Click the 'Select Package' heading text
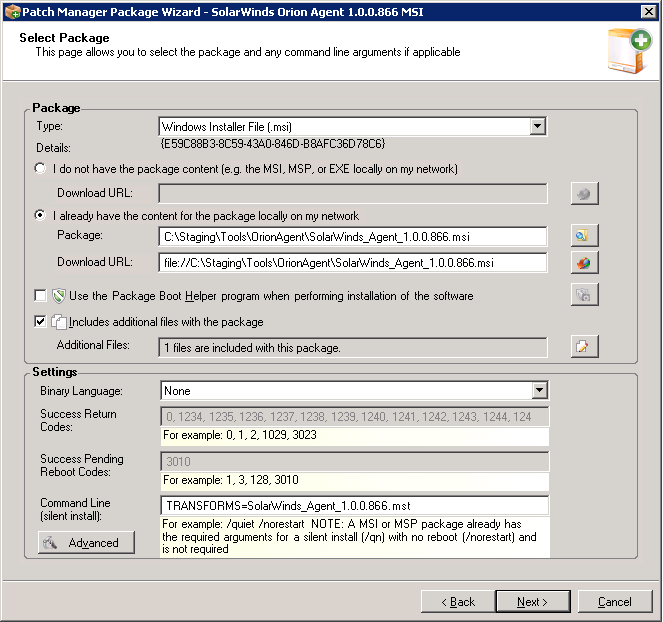Image resolution: width=663 pixels, height=622 pixels. click(64, 38)
